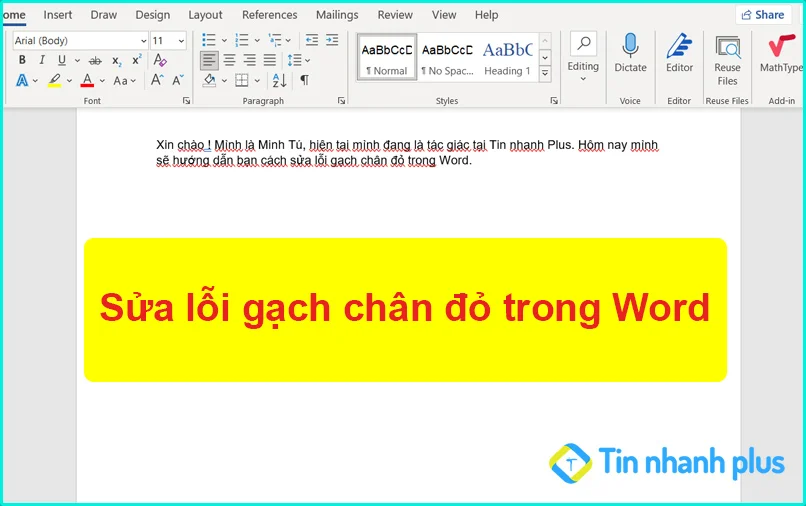This screenshot has width=806, height=506.
Task: Toggle italic formatting
Action: click(x=42, y=60)
